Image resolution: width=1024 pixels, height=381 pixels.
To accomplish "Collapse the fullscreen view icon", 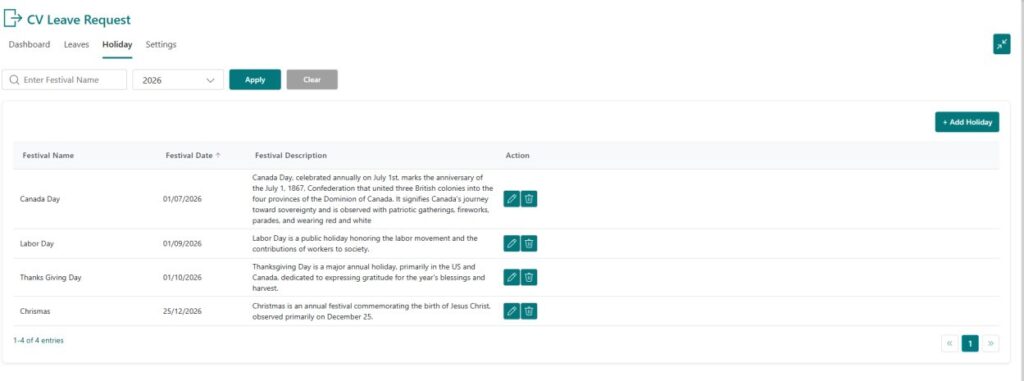I will (1001, 44).
